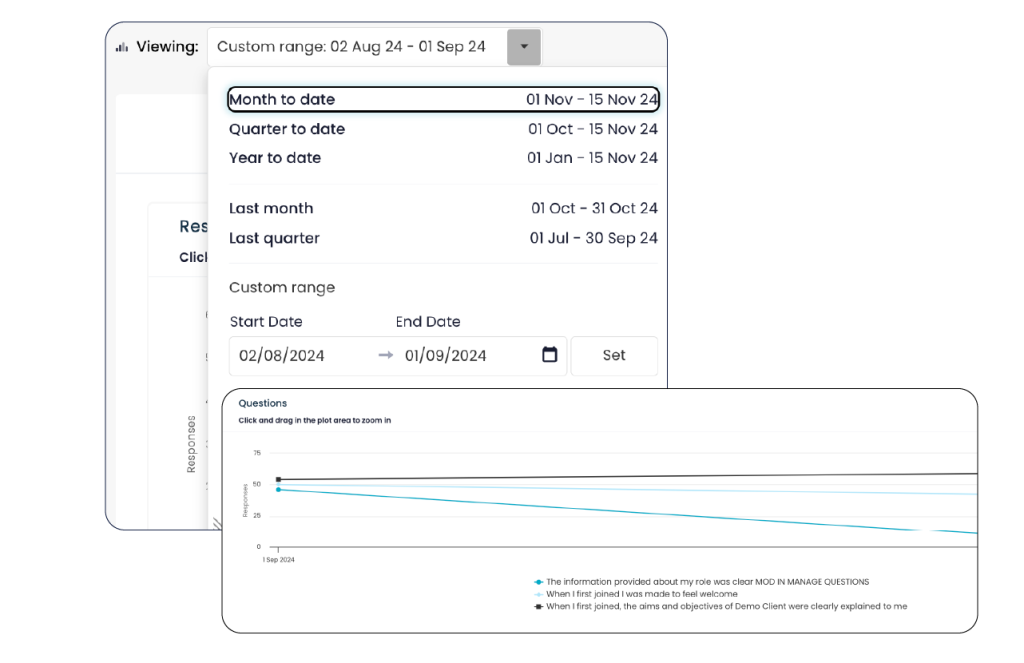Select Last quarter option
Screen dimensions: 1024x663
(443, 238)
